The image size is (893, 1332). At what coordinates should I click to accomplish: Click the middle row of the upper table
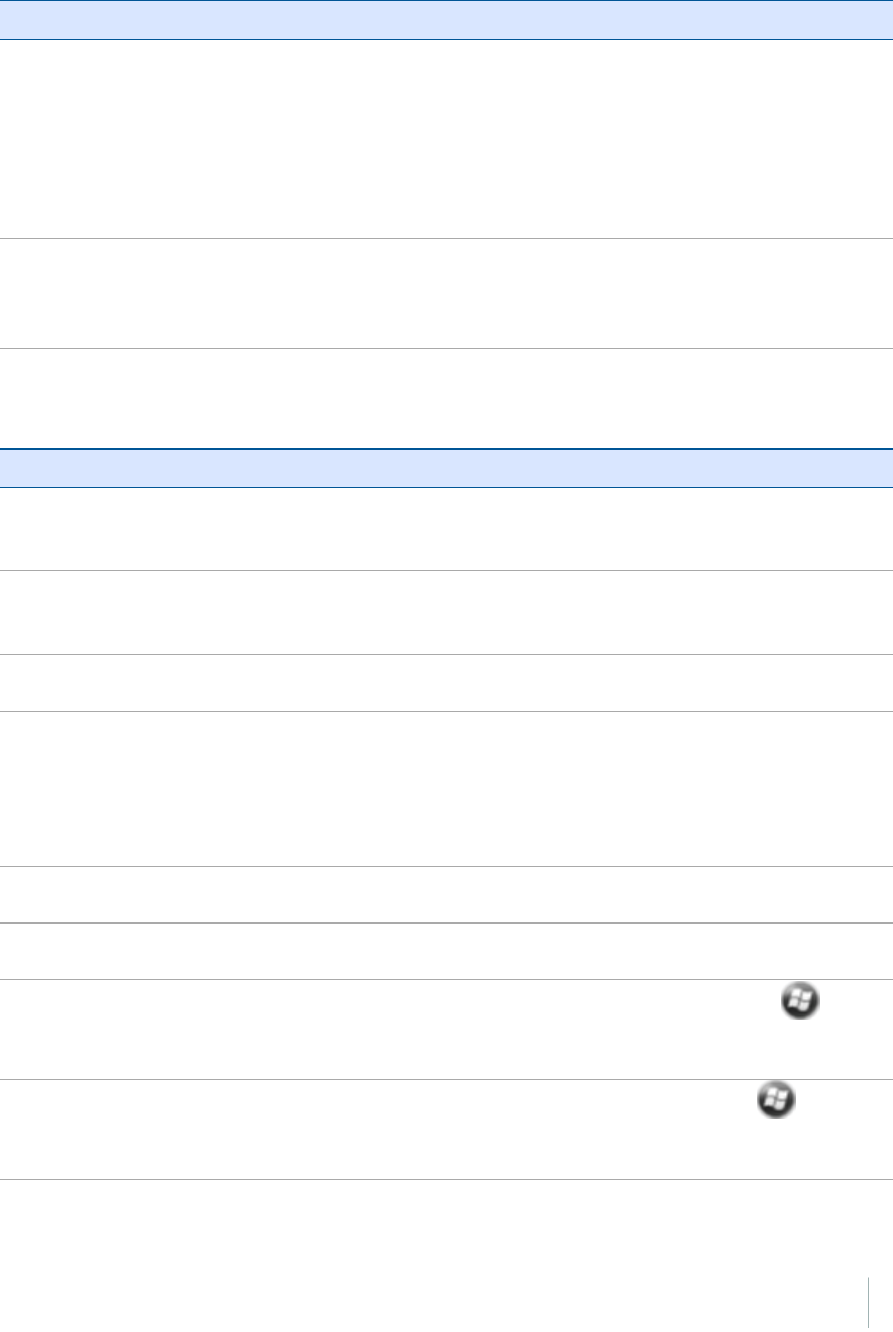point(446,293)
